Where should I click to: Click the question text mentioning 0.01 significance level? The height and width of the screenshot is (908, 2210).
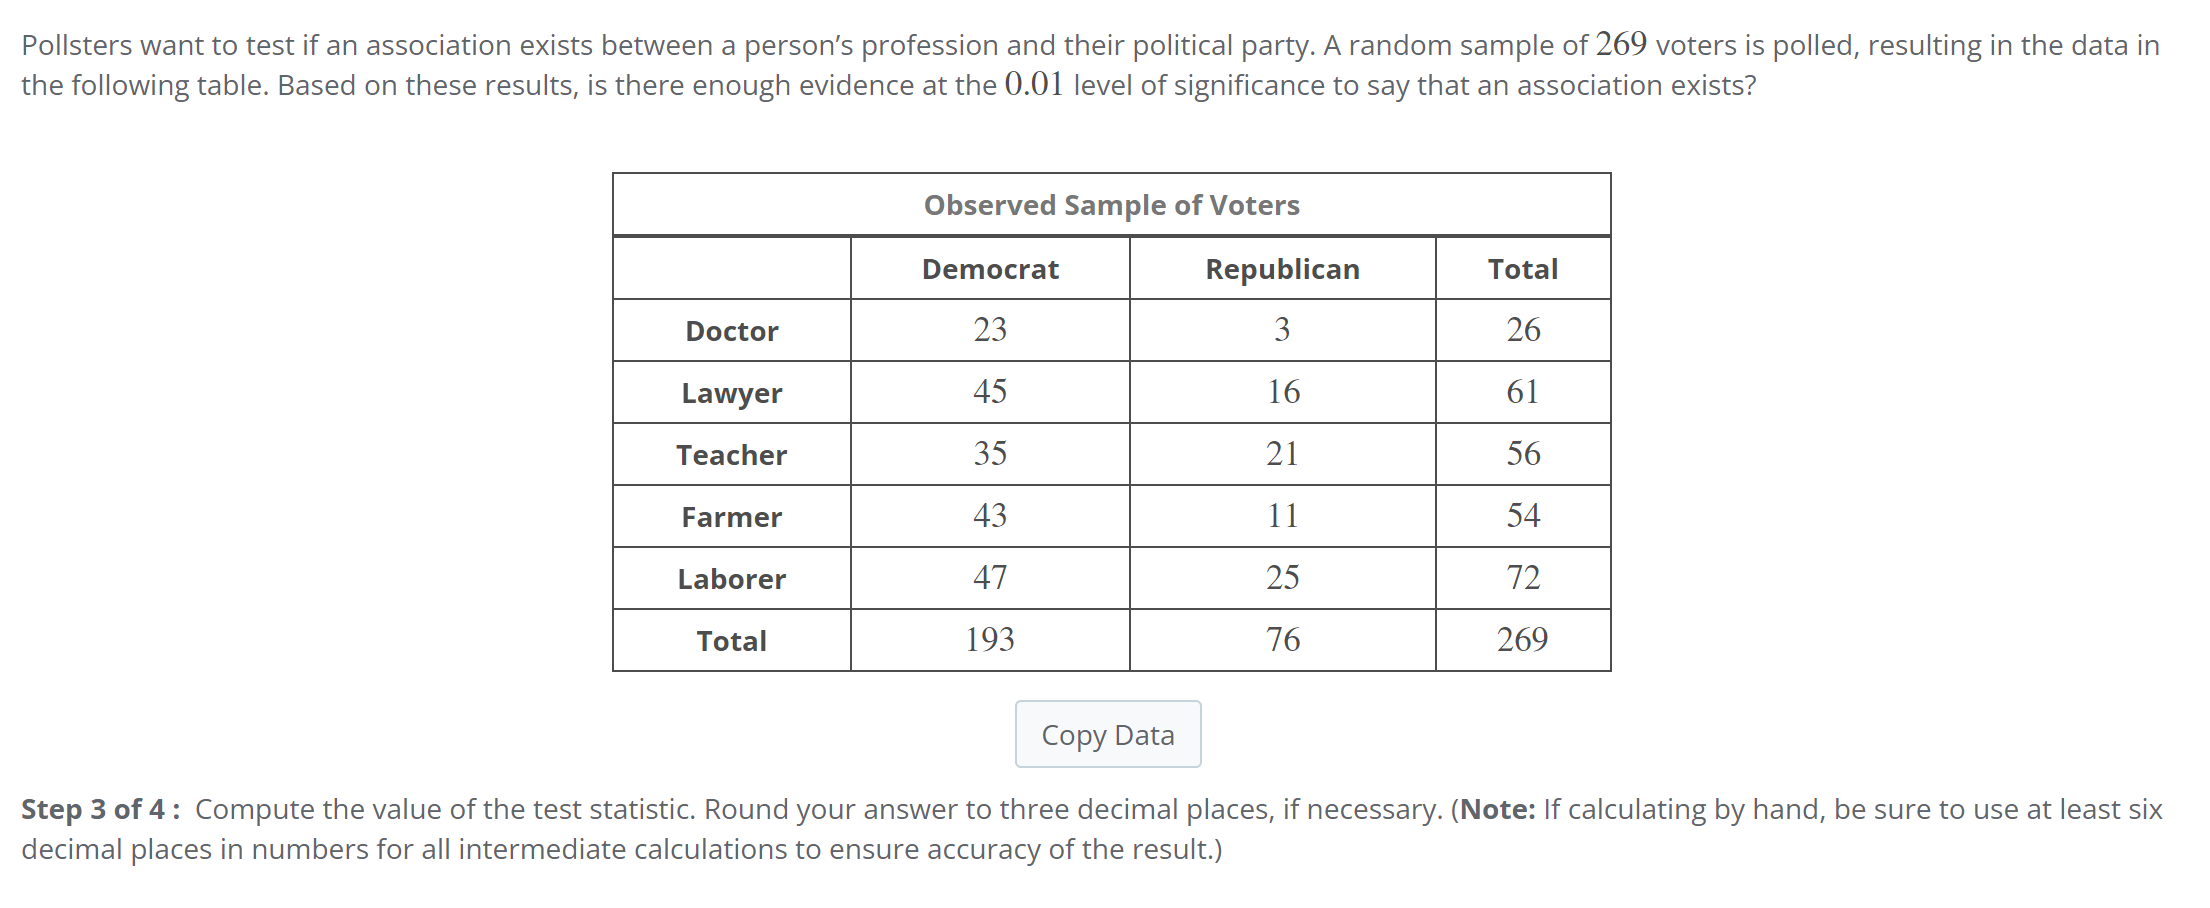(x=1030, y=85)
